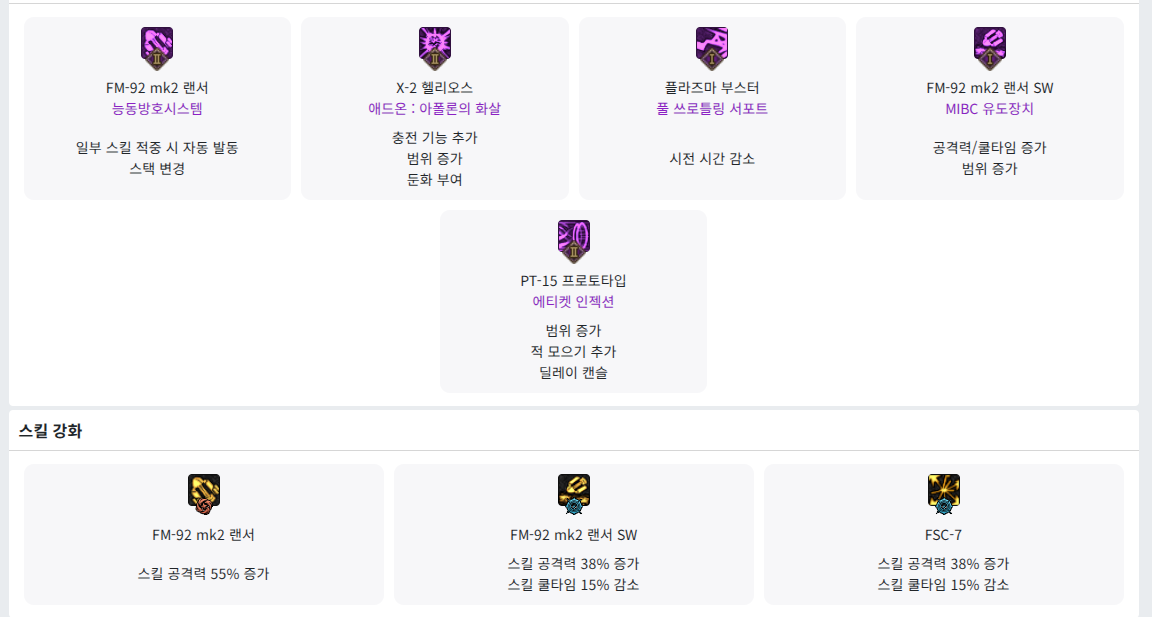Click the 스킬 공격력 55% 증가 text
This screenshot has height=617, width=1152.
tap(204, 574)
